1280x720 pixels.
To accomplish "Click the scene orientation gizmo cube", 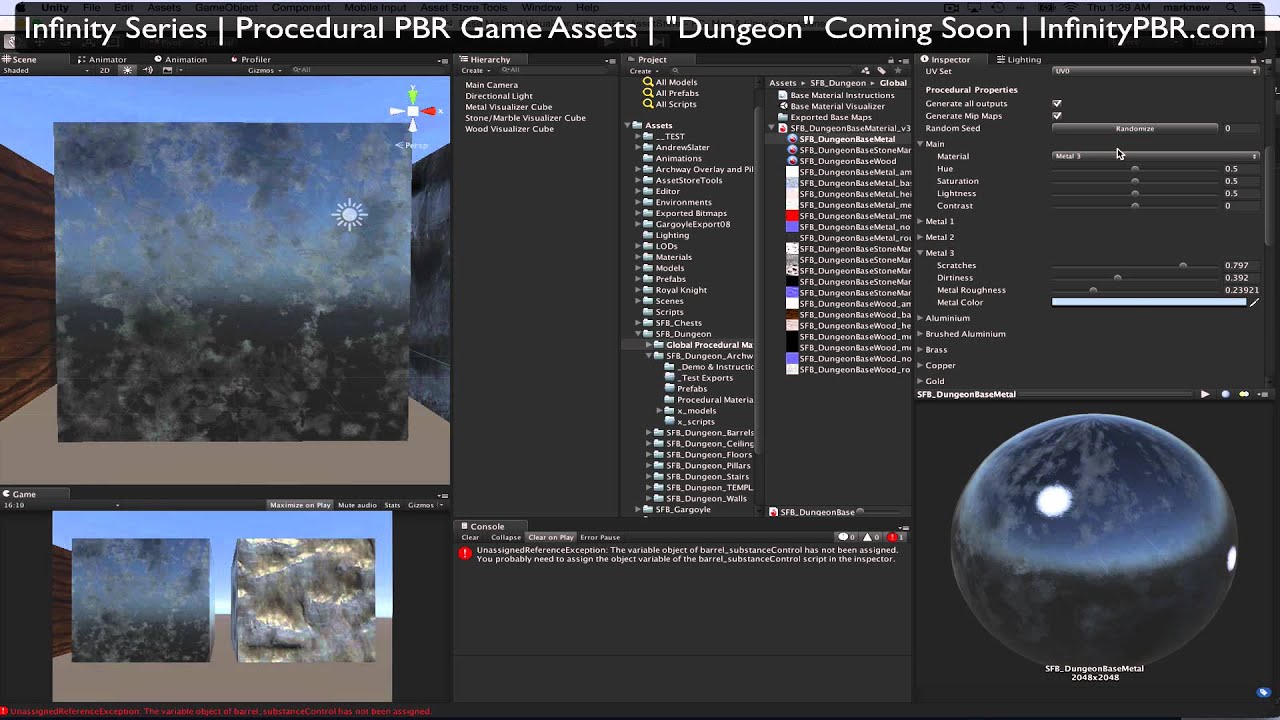I will (x=413, y=112).
